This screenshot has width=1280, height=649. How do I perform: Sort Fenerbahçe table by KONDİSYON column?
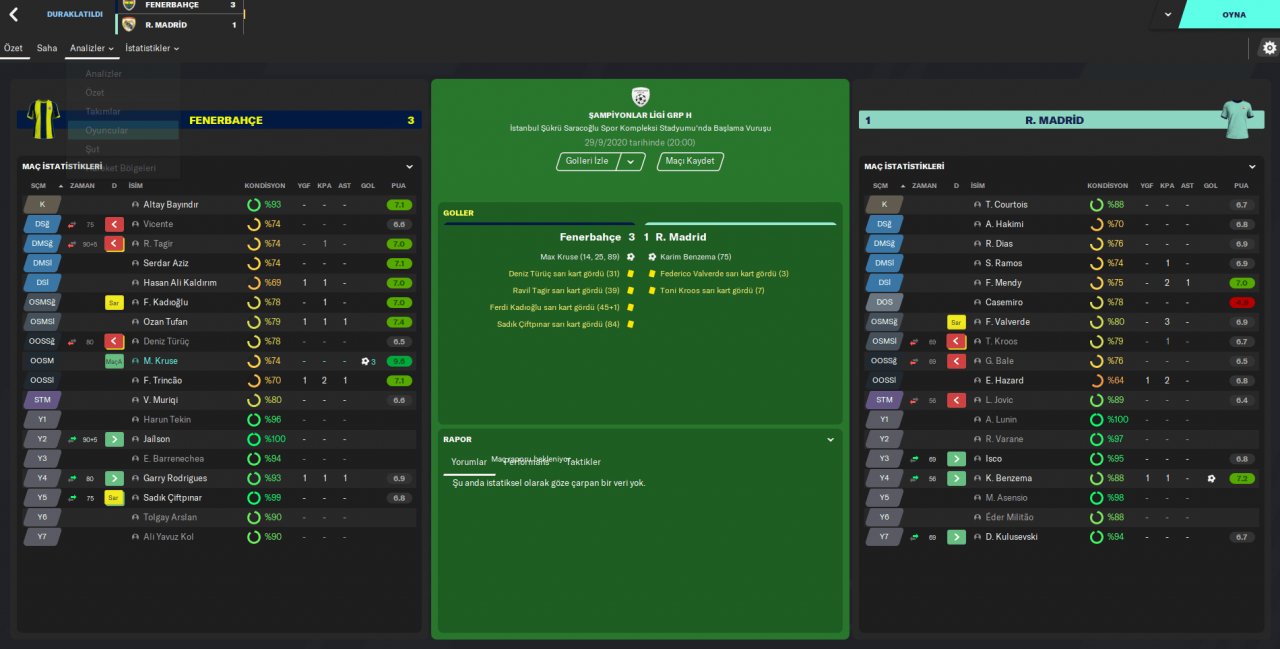pos(265,185)
